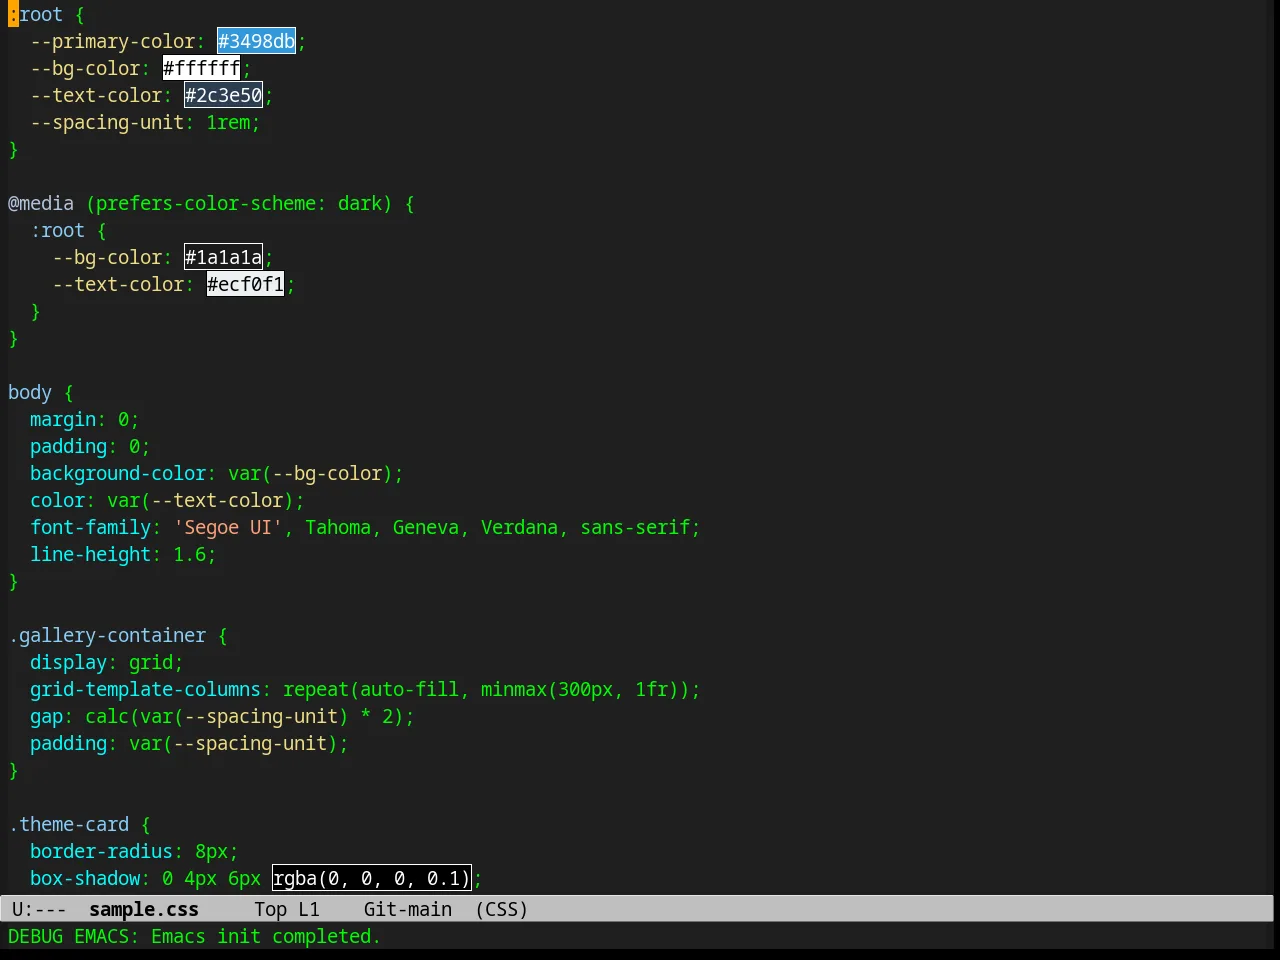
Task: Click the padding: 0 declaration in body
Action: tap(90, 446)
